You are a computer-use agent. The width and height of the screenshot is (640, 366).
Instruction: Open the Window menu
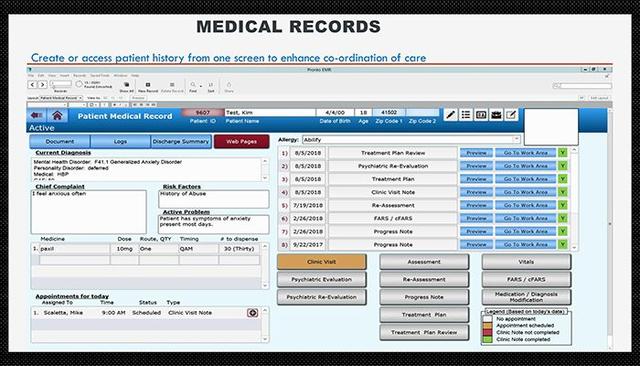tap(120, 75)
